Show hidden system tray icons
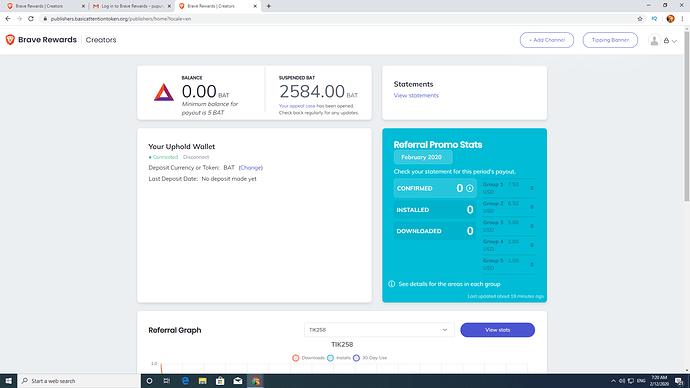690x388 pixels. tap(613, 381)
